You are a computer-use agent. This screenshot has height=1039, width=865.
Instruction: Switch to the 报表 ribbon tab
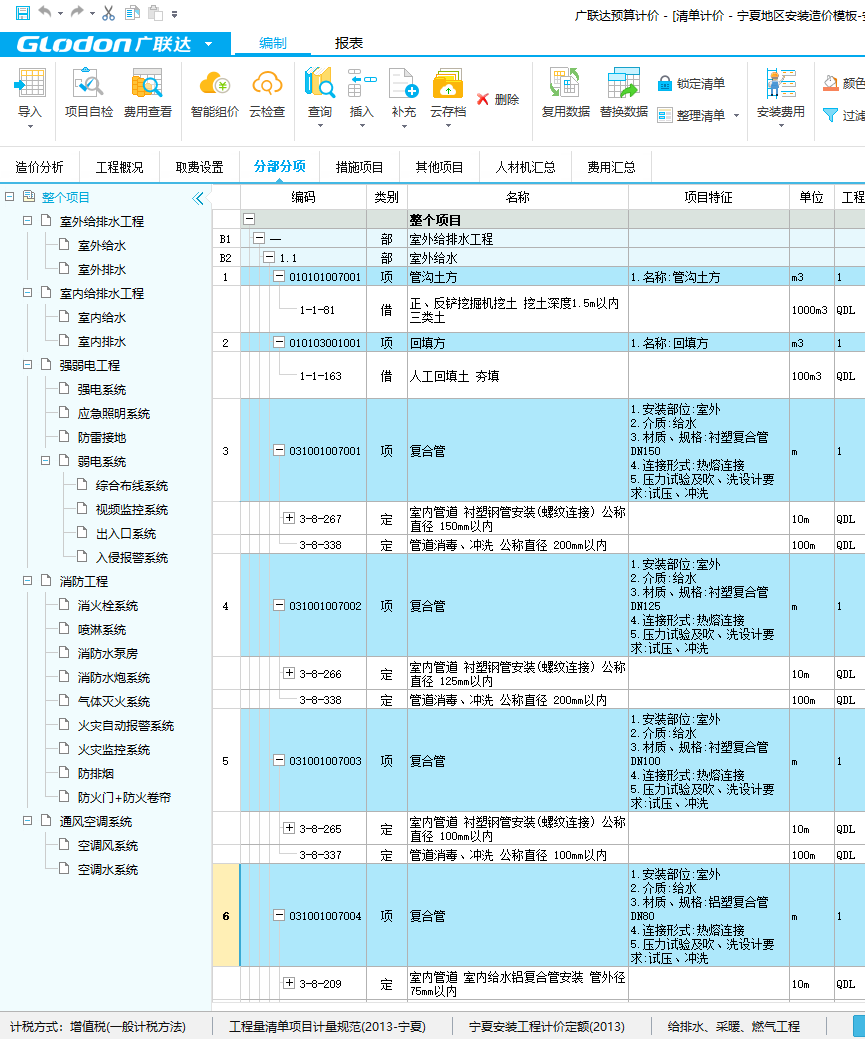(349, 43)
